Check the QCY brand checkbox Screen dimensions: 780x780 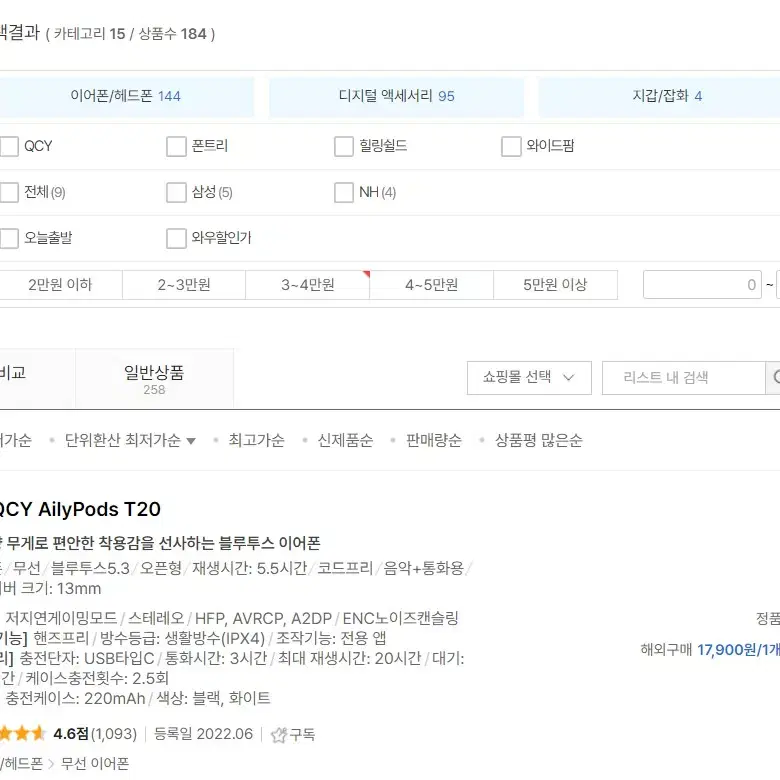(8, 146)
